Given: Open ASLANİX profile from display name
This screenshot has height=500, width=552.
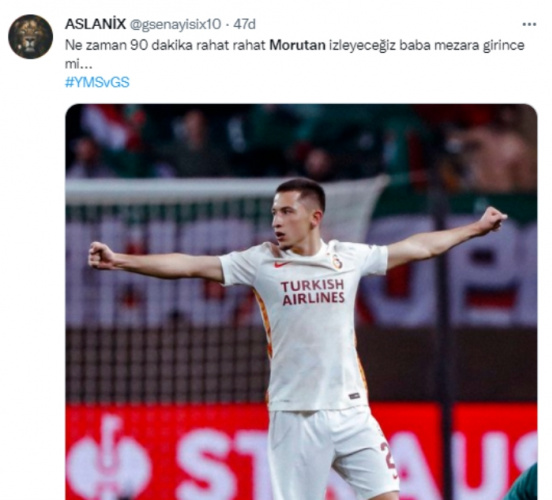Looking at the screenshot, I should [95, 24].
